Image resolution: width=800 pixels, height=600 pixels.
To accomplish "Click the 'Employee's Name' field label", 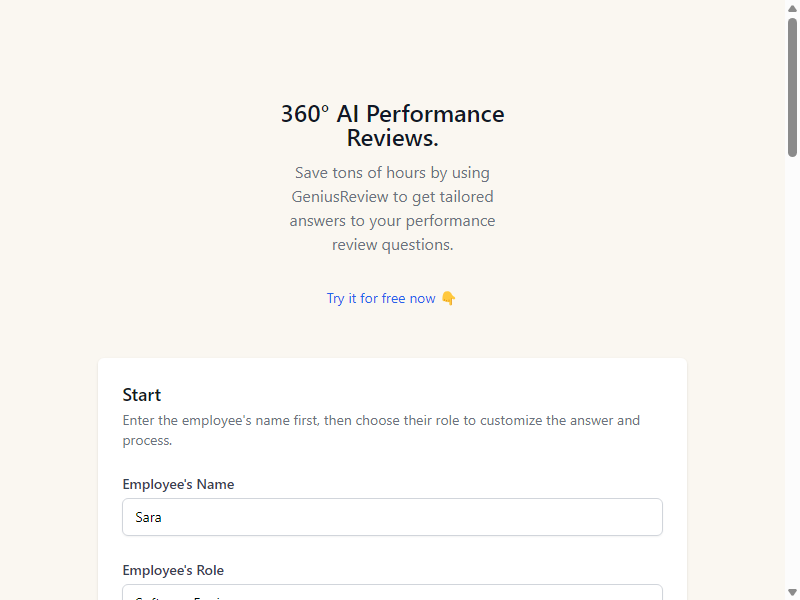I will (x=178, y=484).
